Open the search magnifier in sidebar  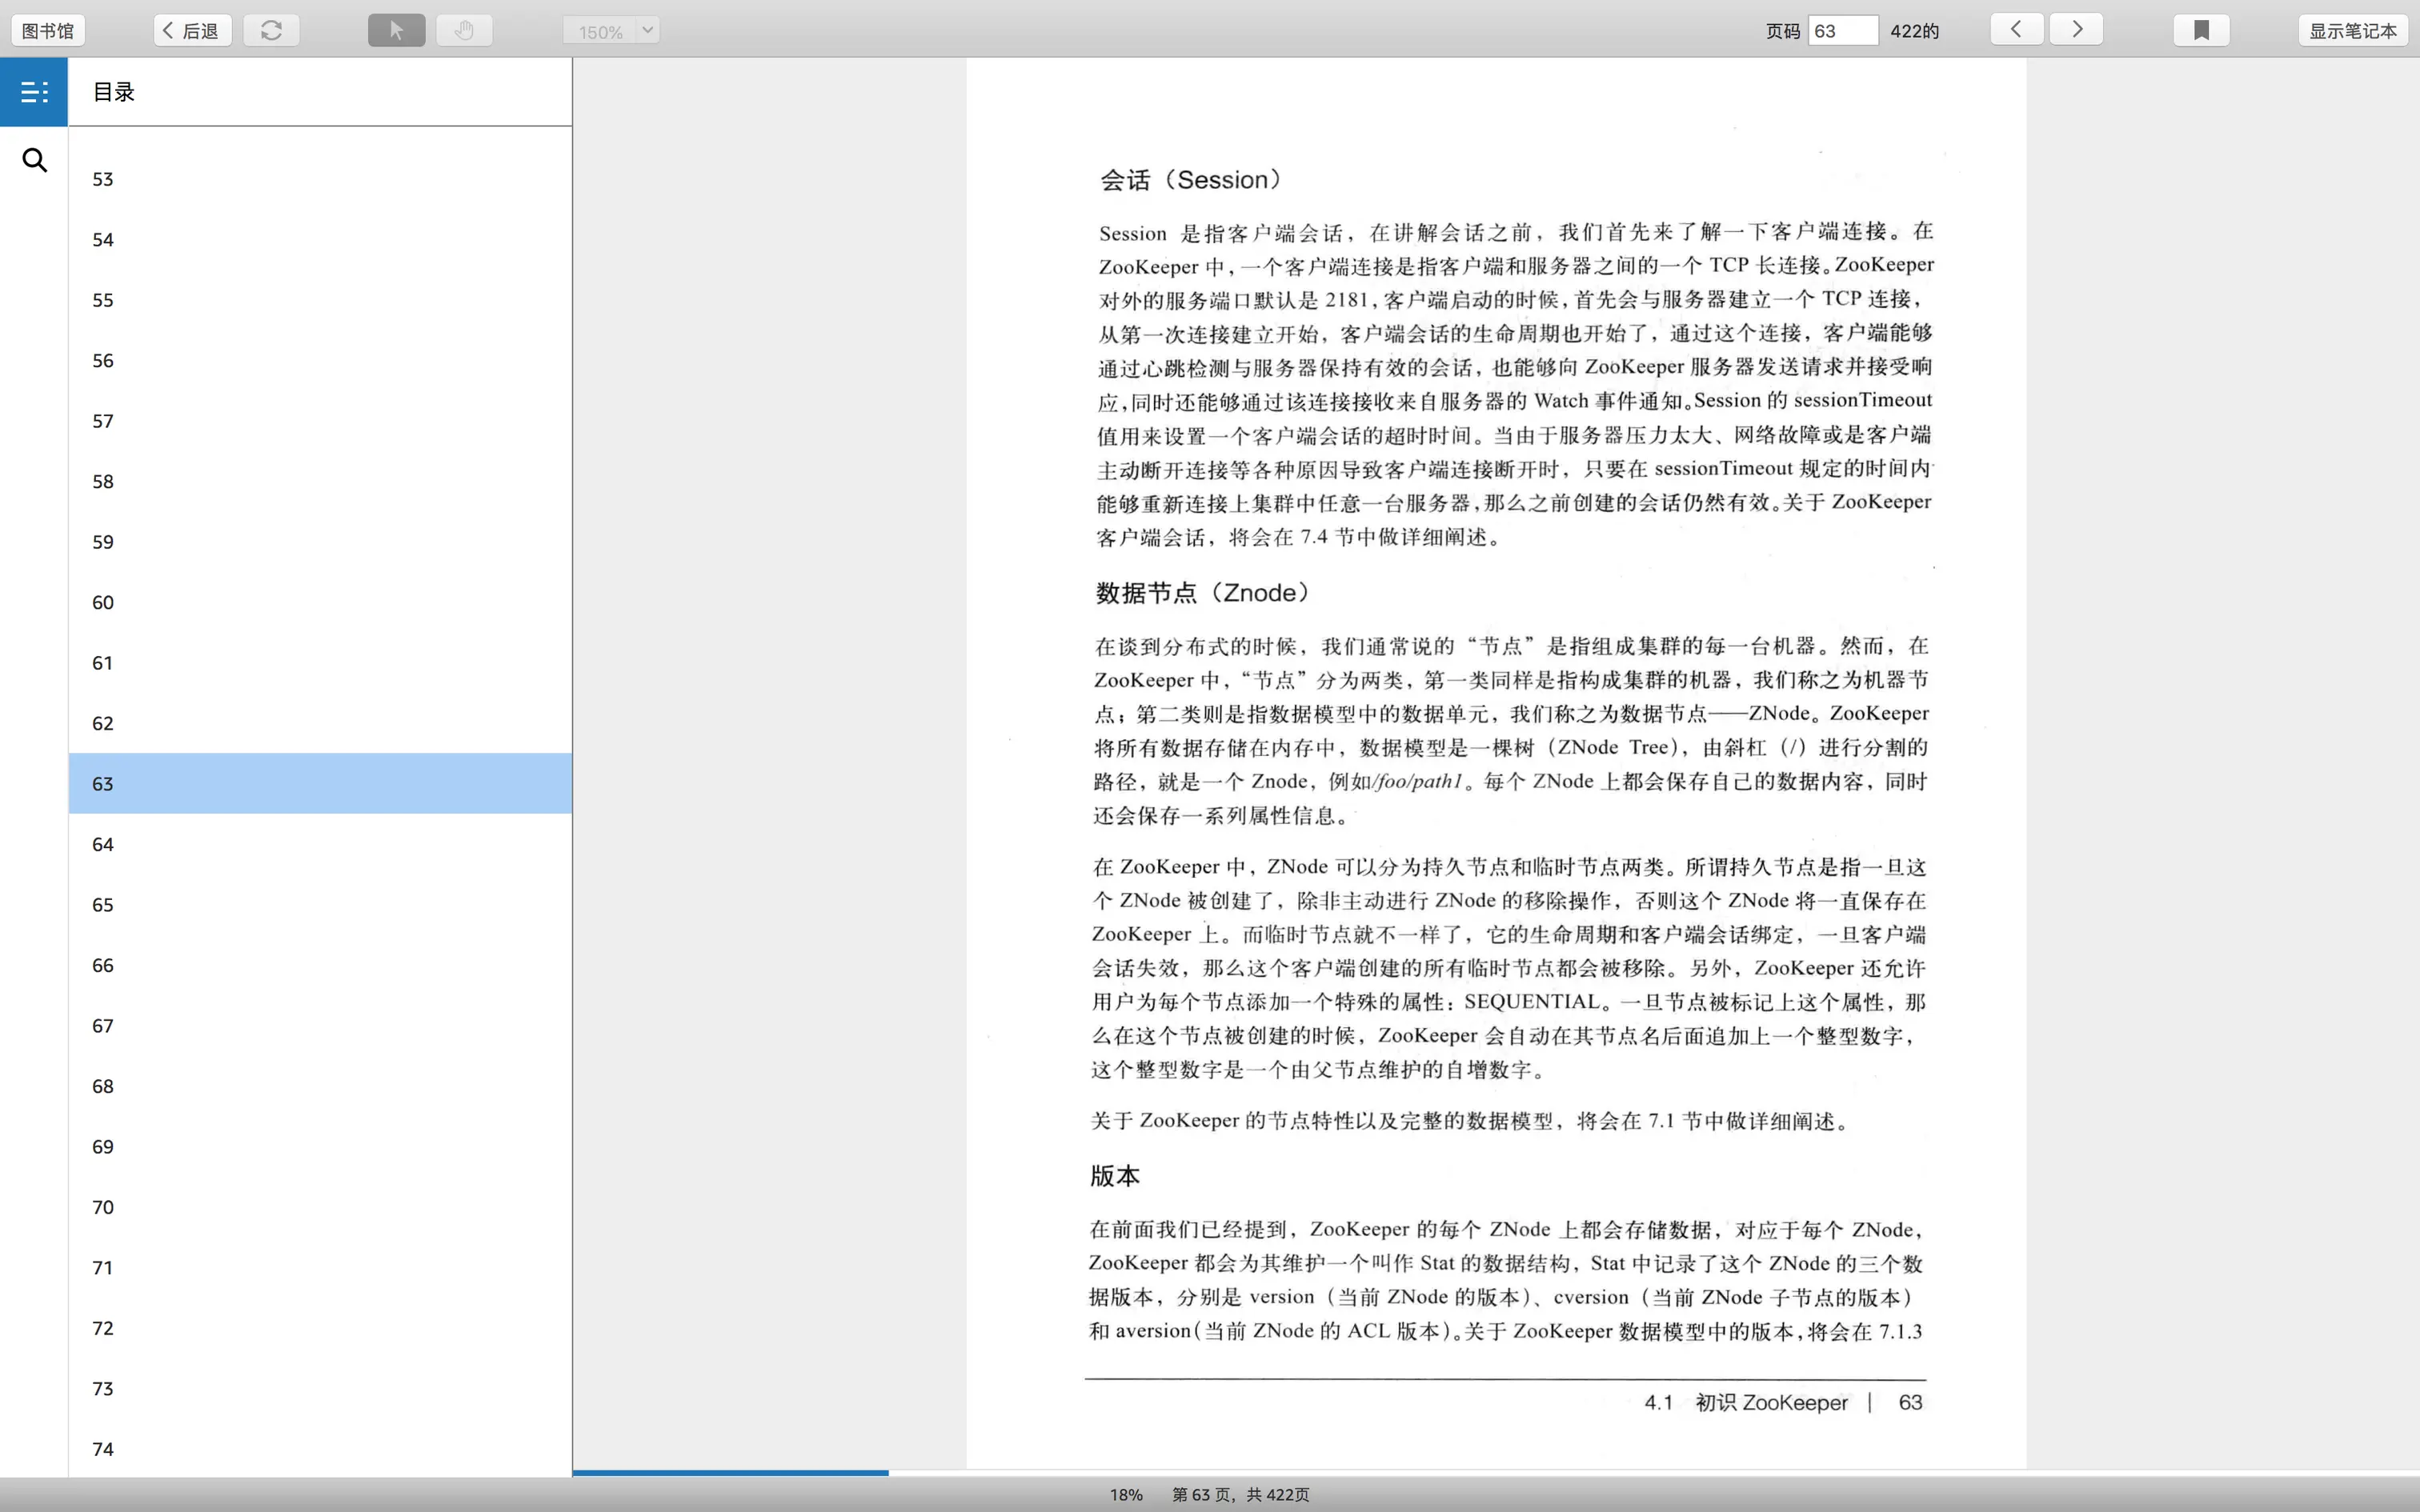pos(34,160)
